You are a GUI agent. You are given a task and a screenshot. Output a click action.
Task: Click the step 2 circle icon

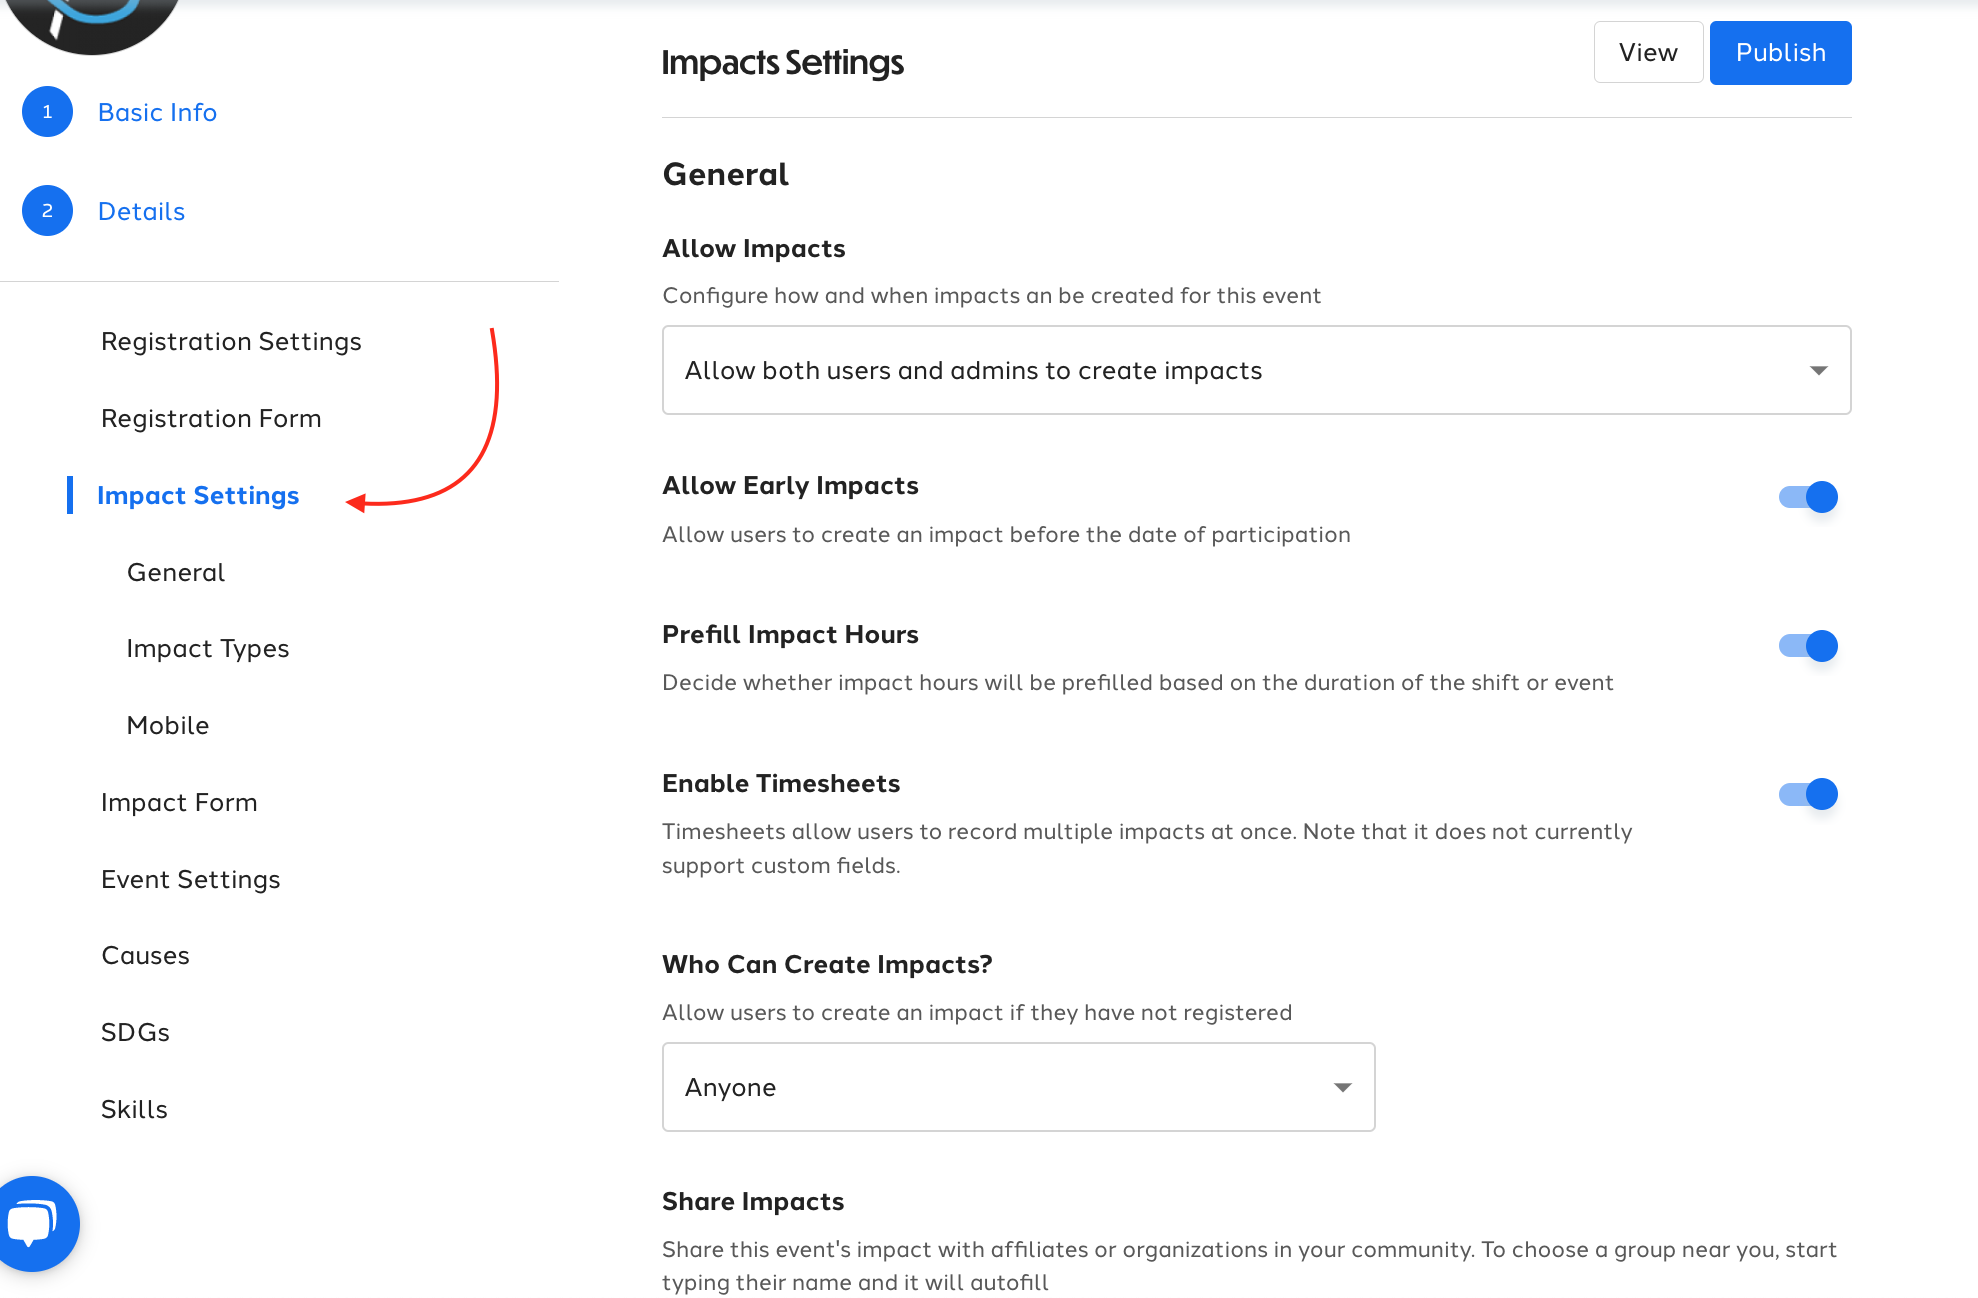pyautogui.click(x=47, y=211)
